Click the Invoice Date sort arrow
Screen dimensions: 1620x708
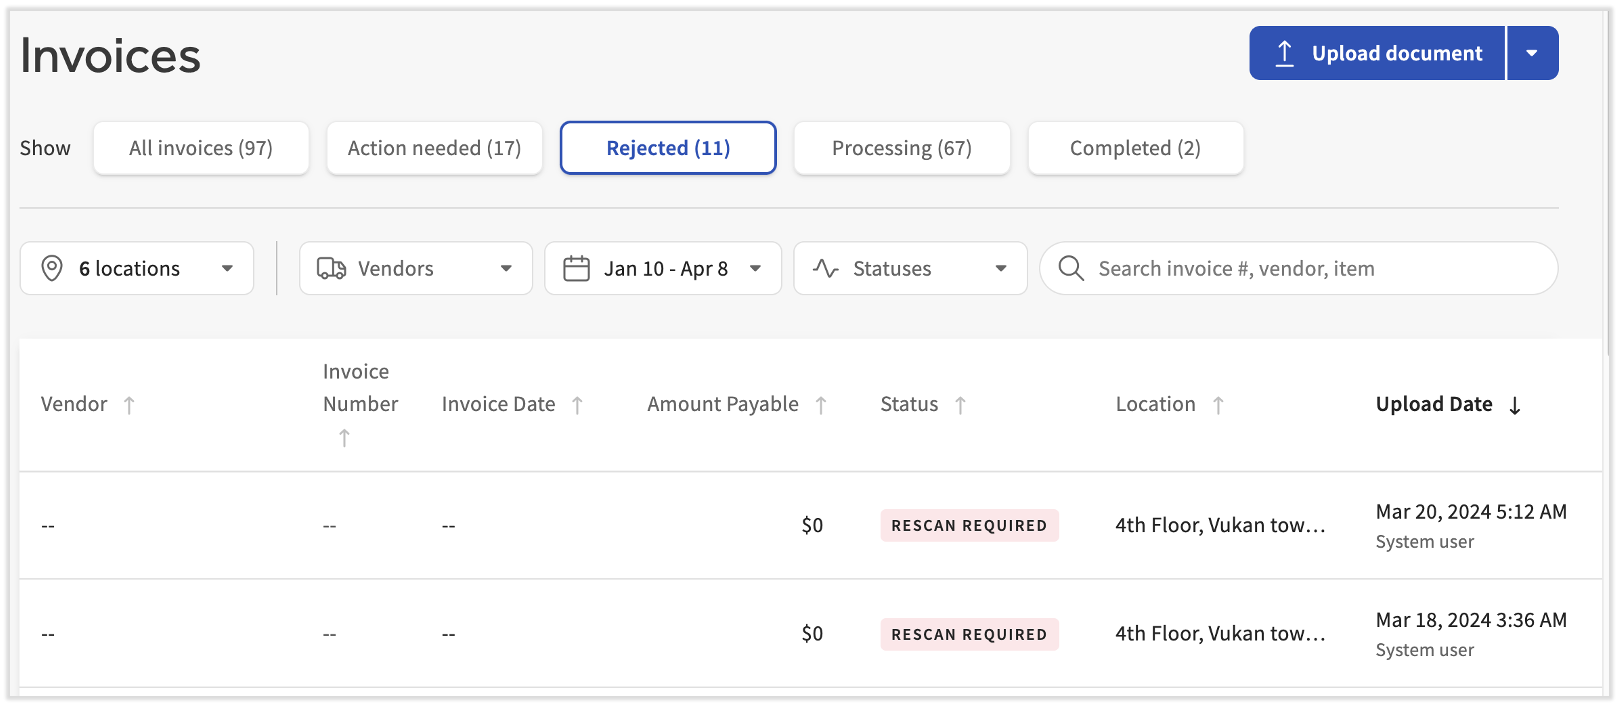click(577, 405)
